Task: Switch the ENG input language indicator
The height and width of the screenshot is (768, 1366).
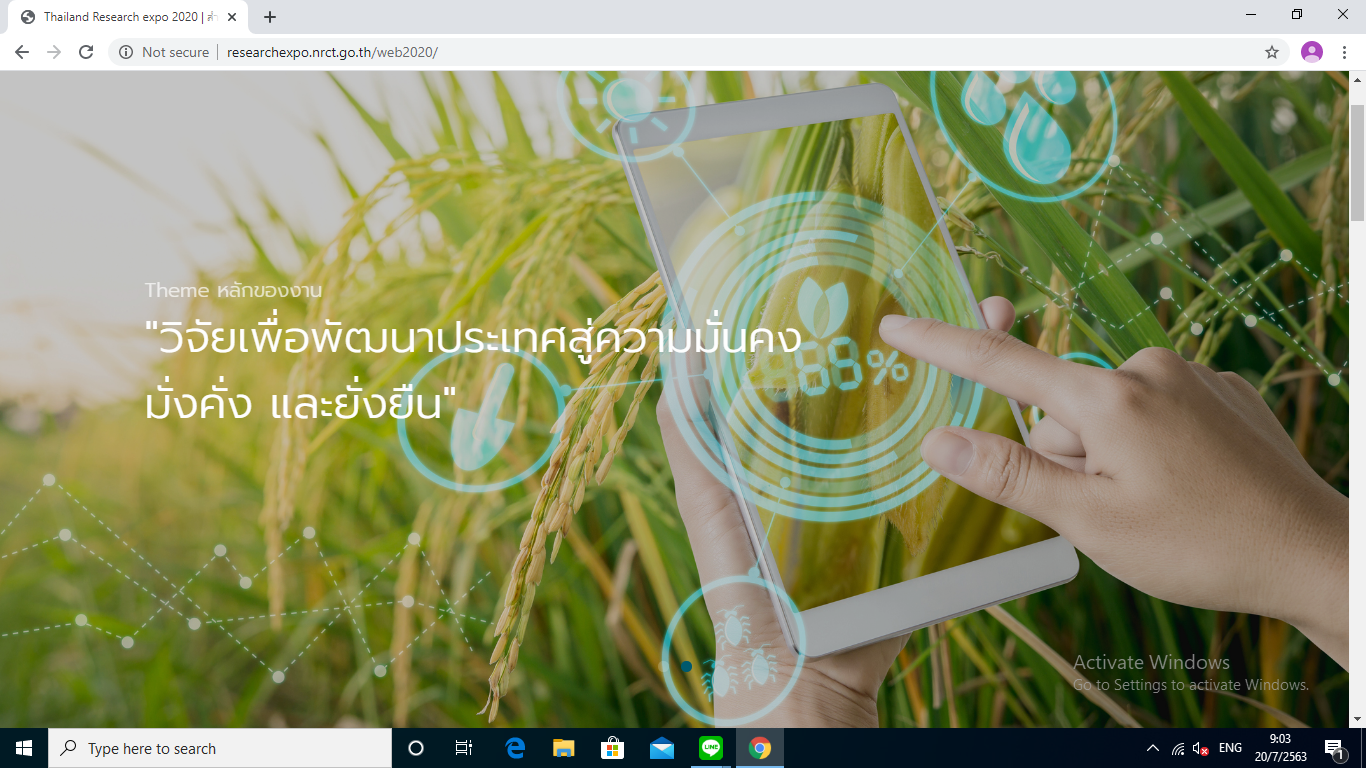Action: 1230,748
